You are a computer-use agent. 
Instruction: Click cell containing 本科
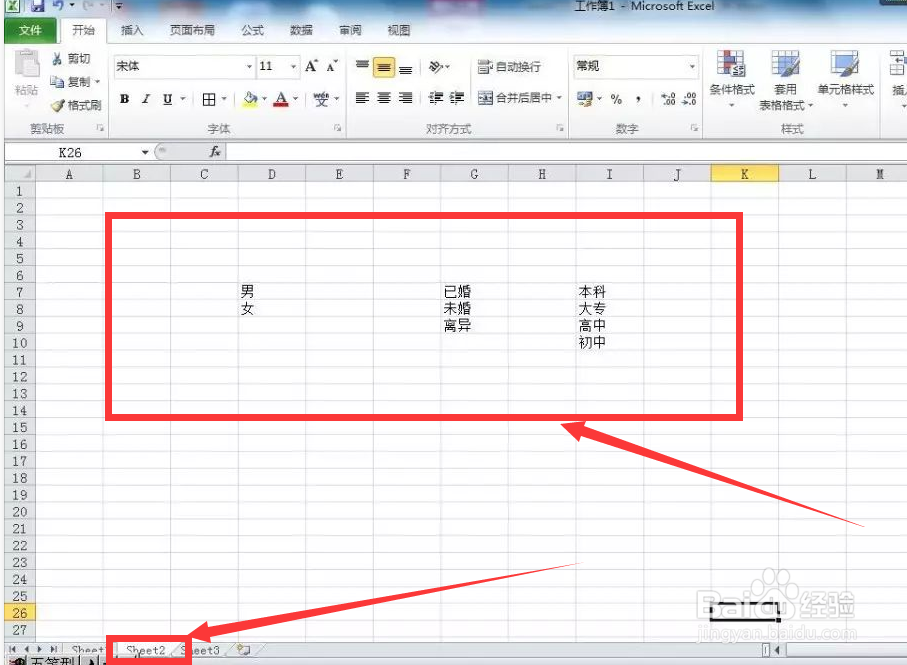click(609, 291)
